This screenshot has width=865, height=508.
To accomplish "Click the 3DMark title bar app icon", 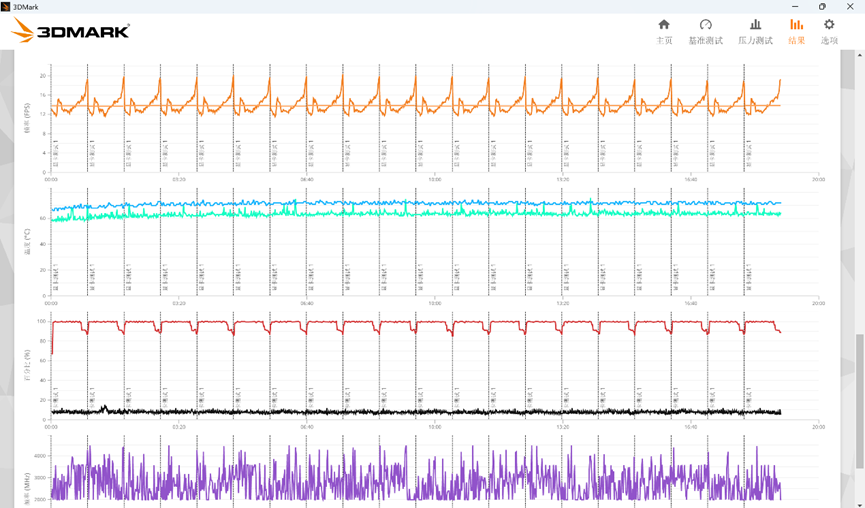I will click(6, 6).
